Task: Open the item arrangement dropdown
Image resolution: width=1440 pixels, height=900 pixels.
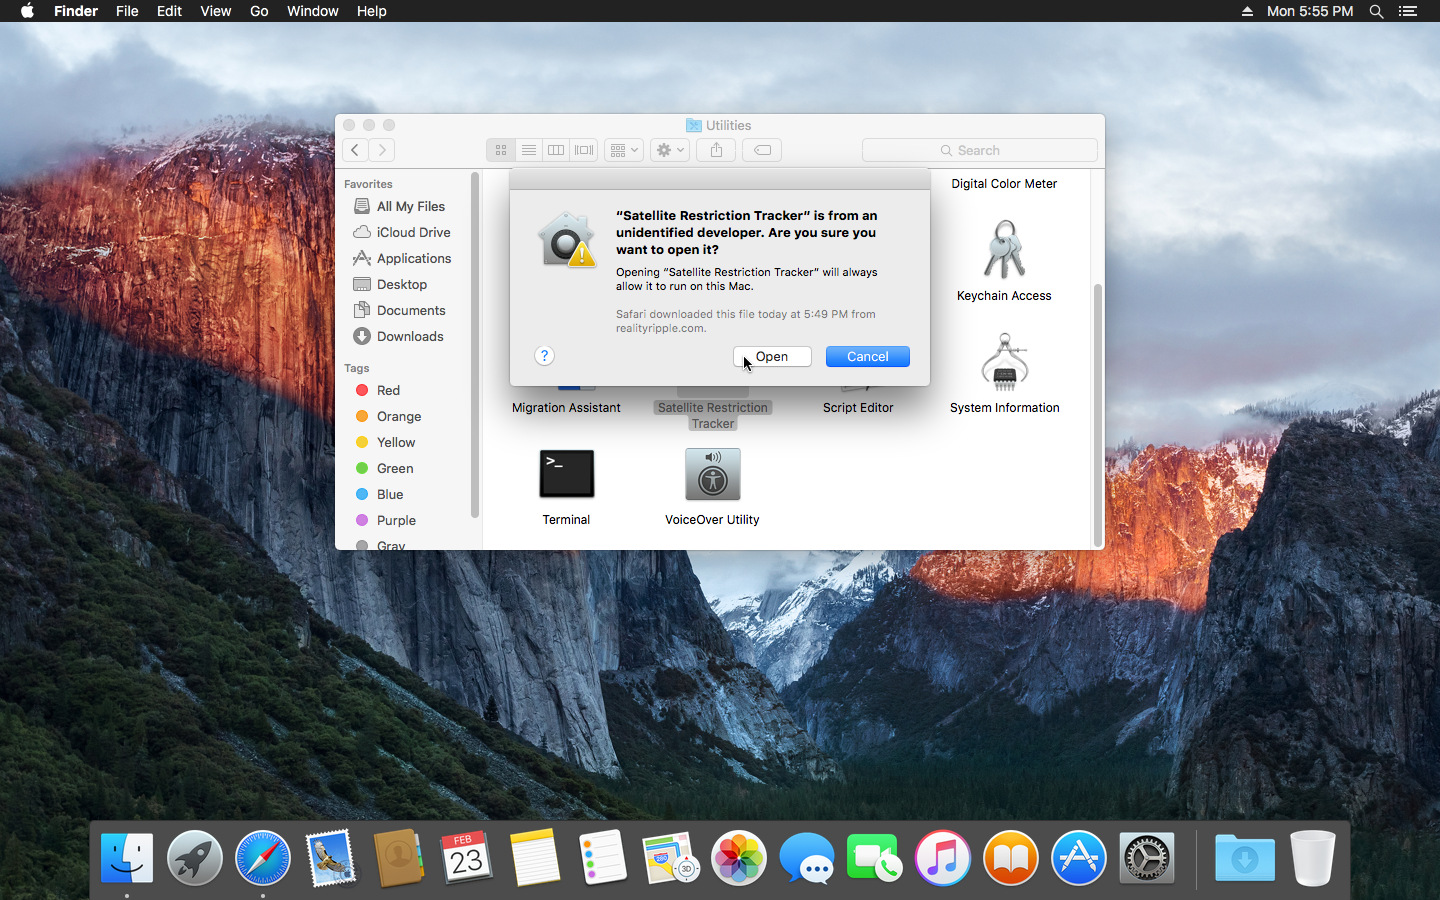Action: coord(622,150)
